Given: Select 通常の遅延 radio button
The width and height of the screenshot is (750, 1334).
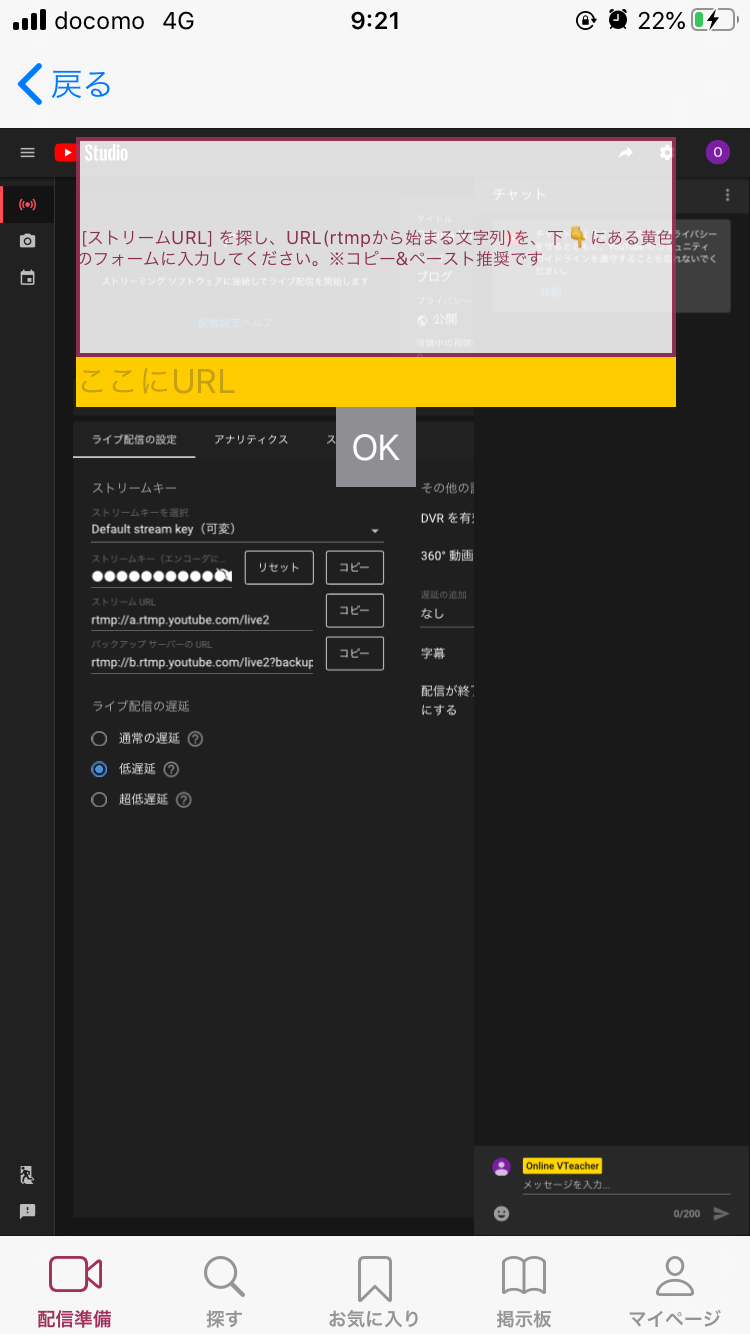Looking at the screenshot, I should click(x=99, y=739).
